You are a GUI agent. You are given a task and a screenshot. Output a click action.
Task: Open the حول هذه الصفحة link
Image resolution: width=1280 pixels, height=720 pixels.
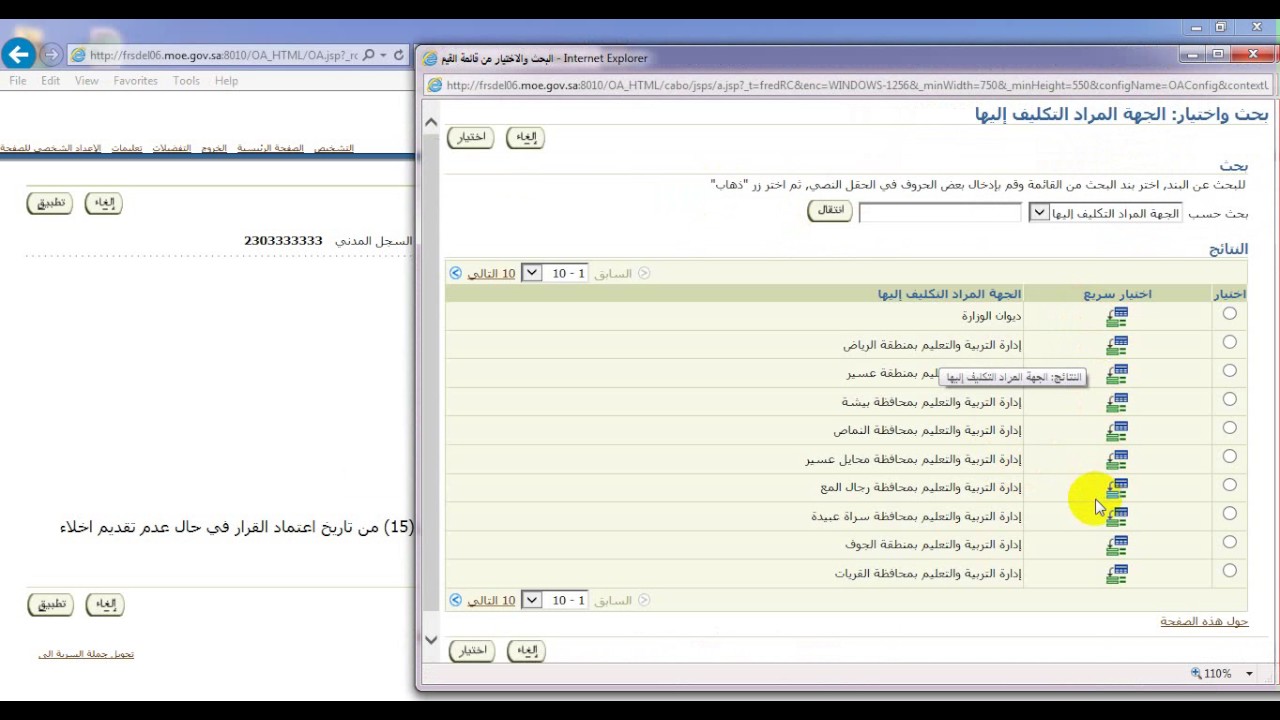1204,621
